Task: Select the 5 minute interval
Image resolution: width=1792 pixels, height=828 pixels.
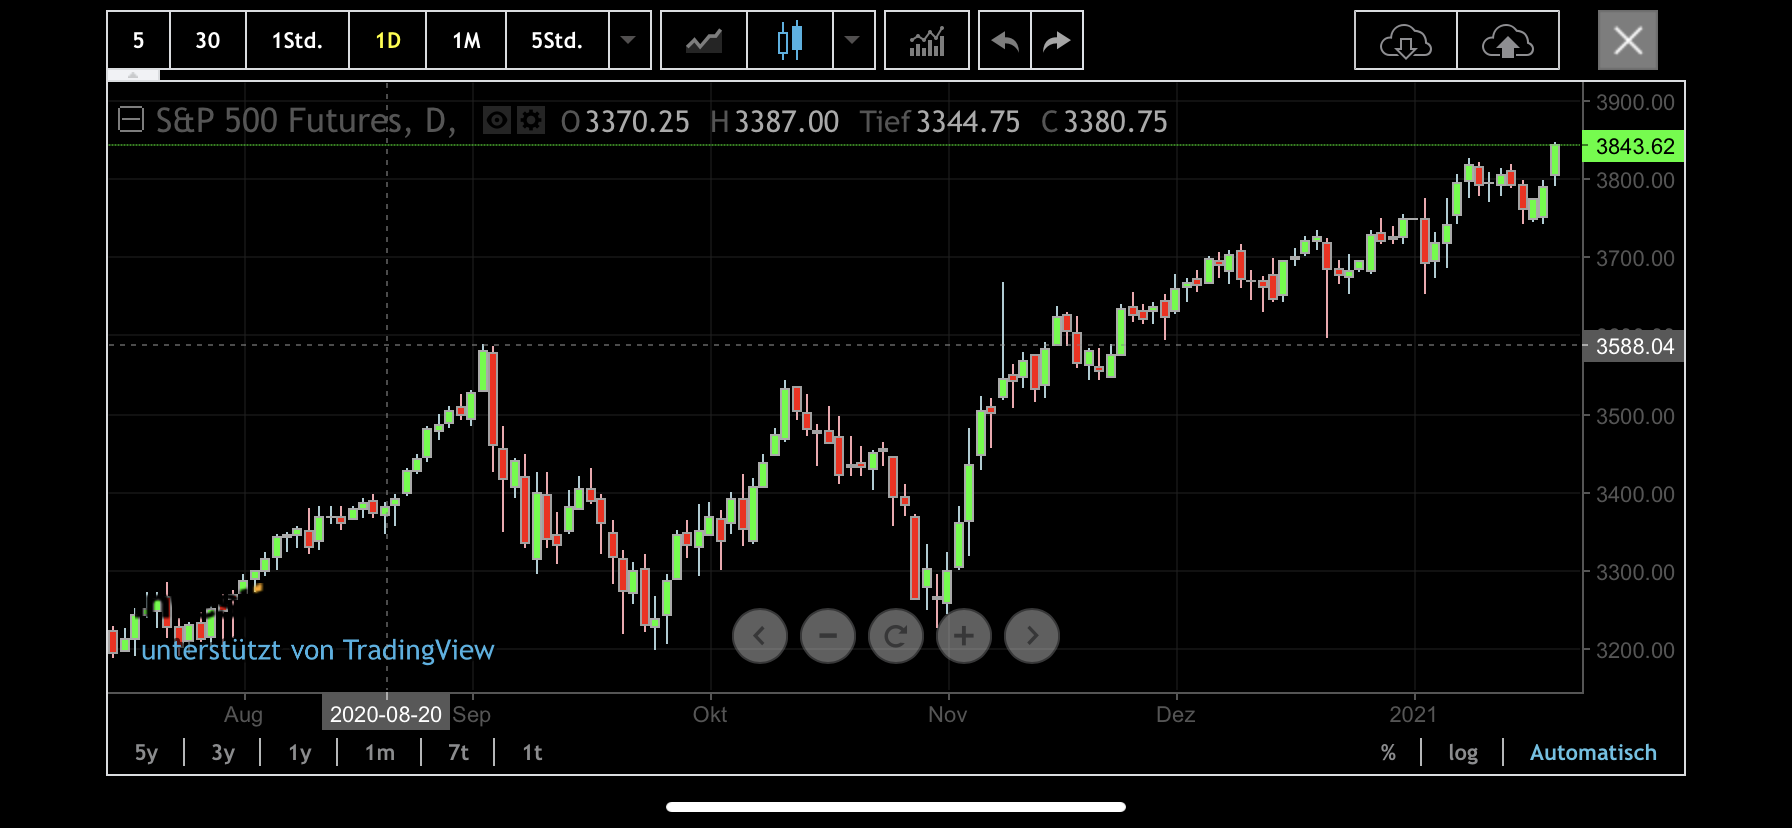Action: click(x=138, y=40)
